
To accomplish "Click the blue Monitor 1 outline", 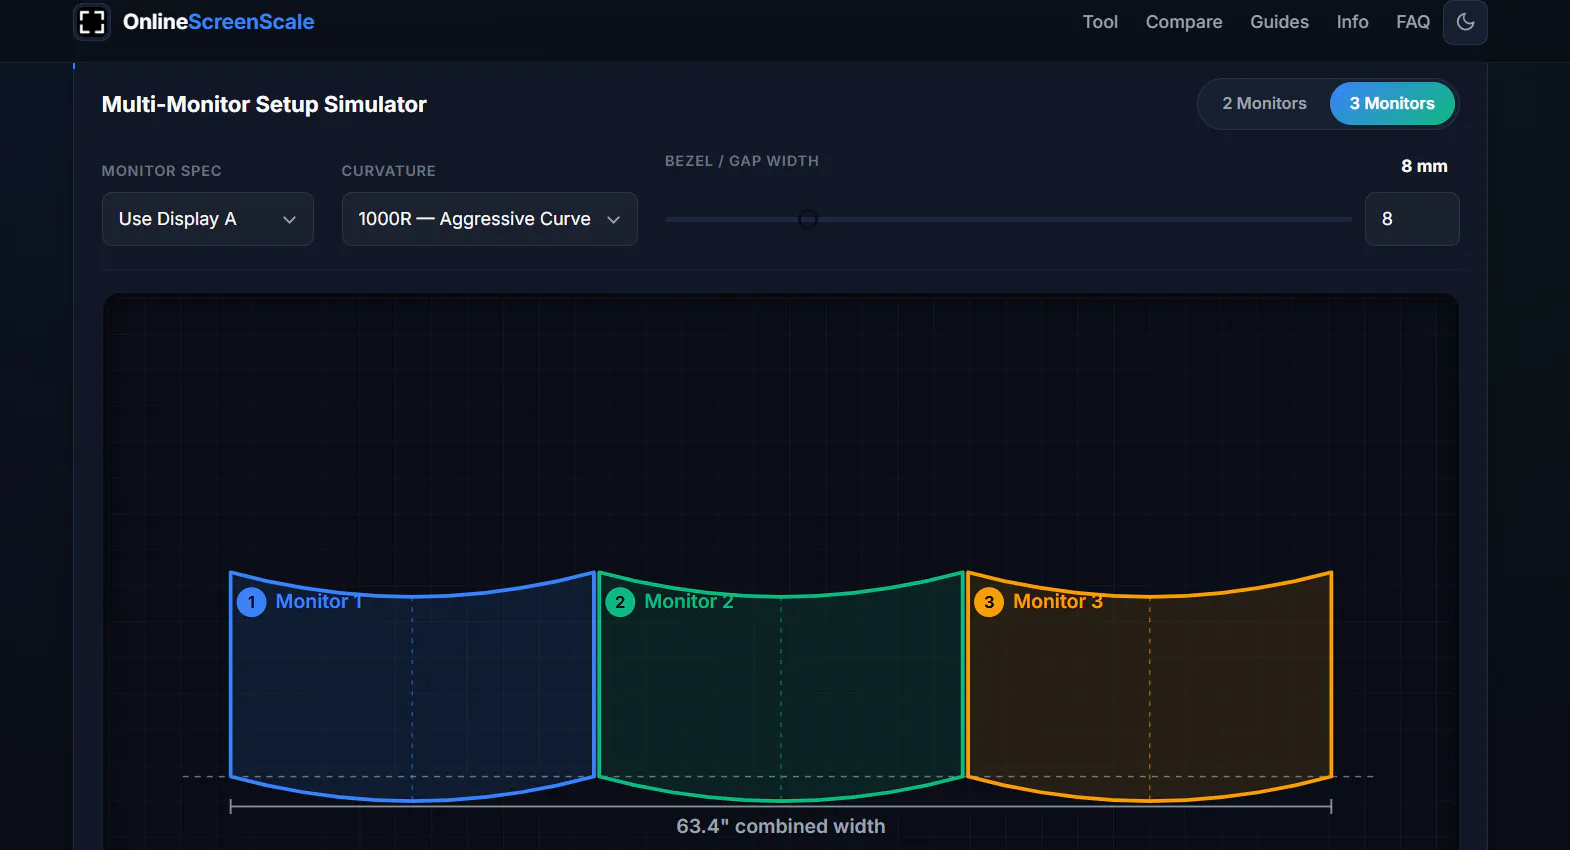I will click(412, 688).
